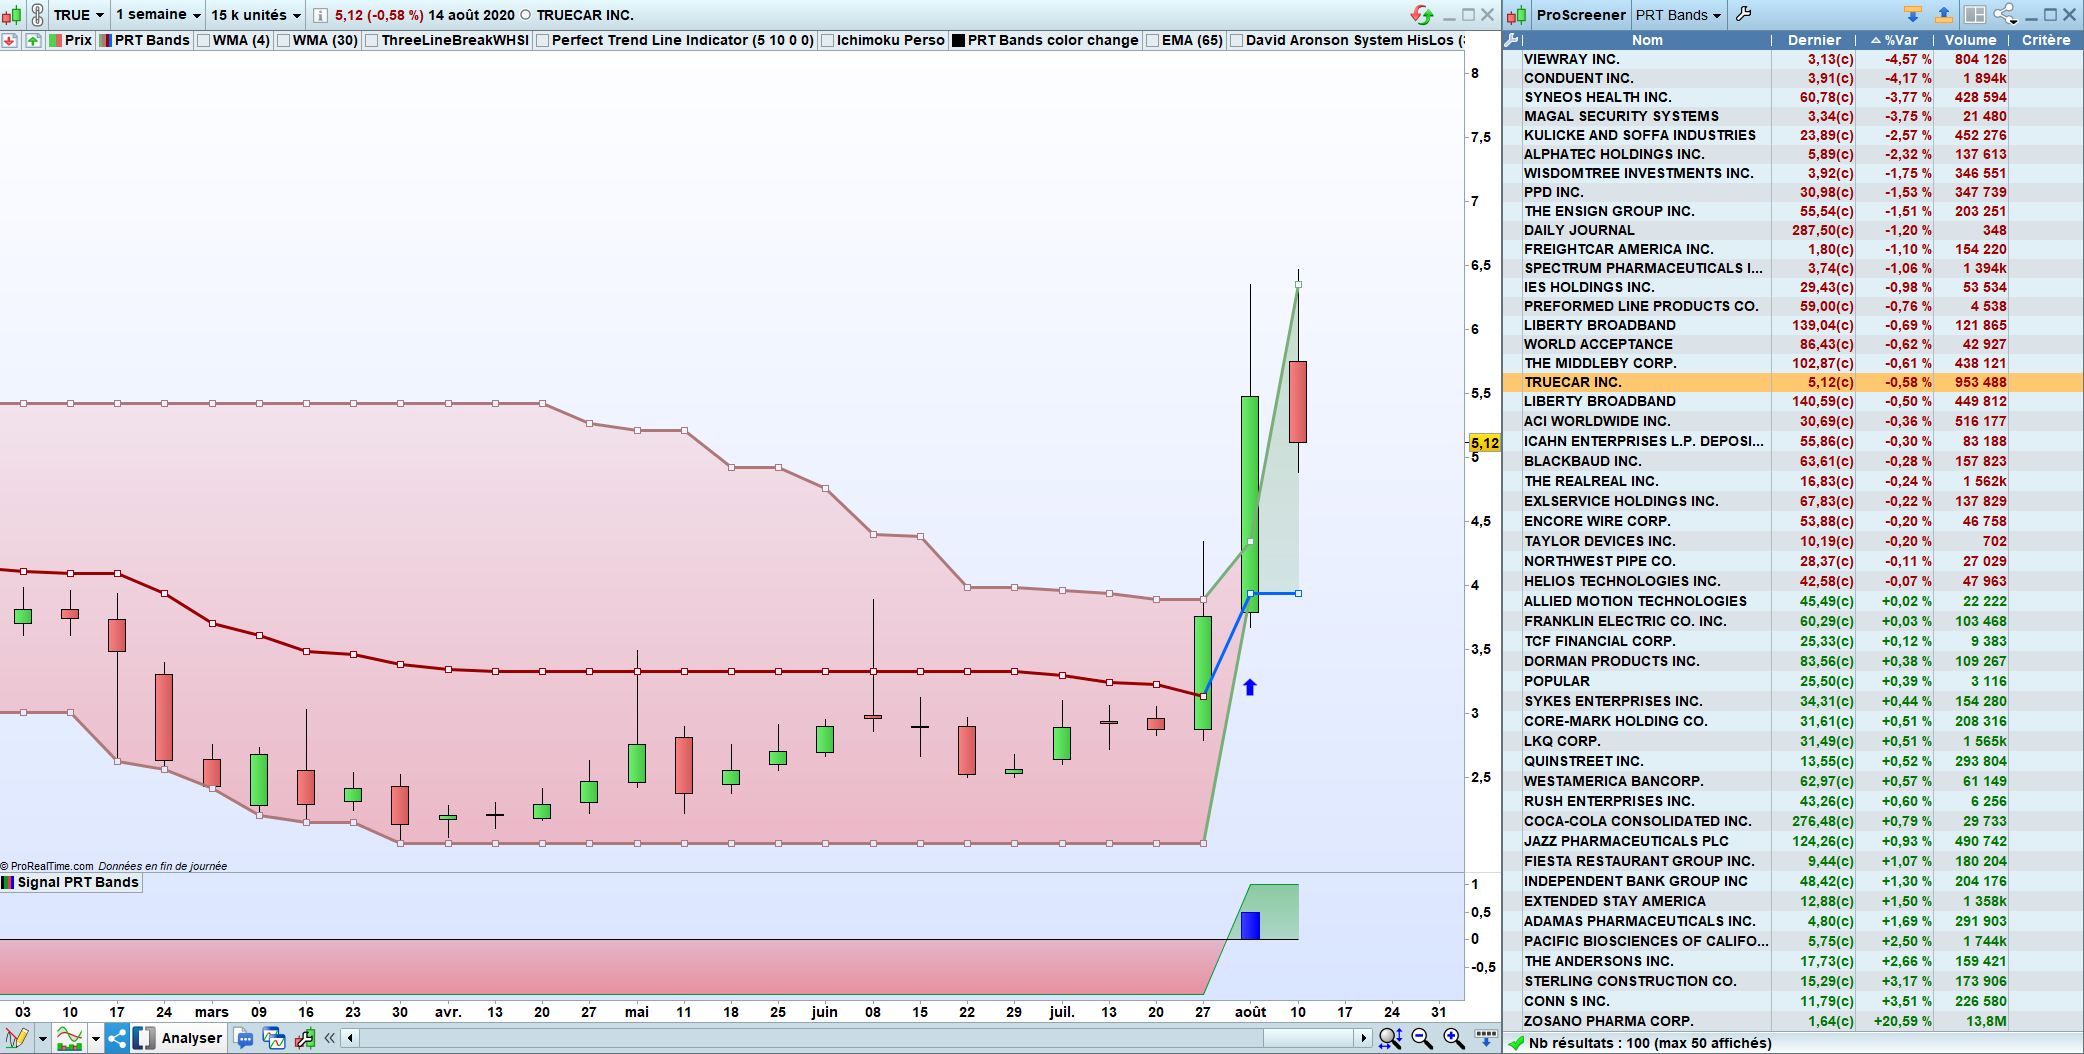The height and width of the screenshot is (1054, 2084).
Task: Select JAZZ PHARMACEUTICALS PLC row
Action: [1793, 841]
